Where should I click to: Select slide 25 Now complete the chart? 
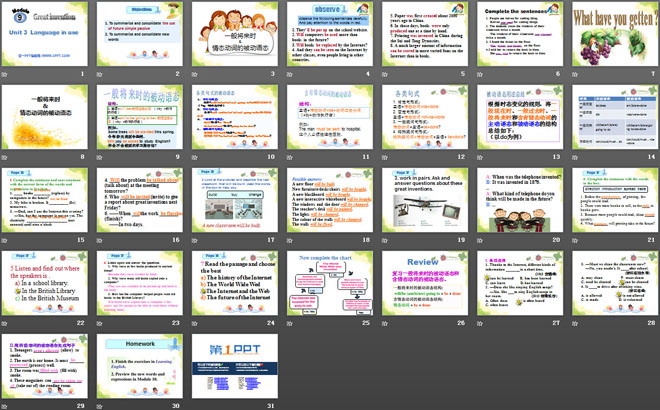[330, 283]
